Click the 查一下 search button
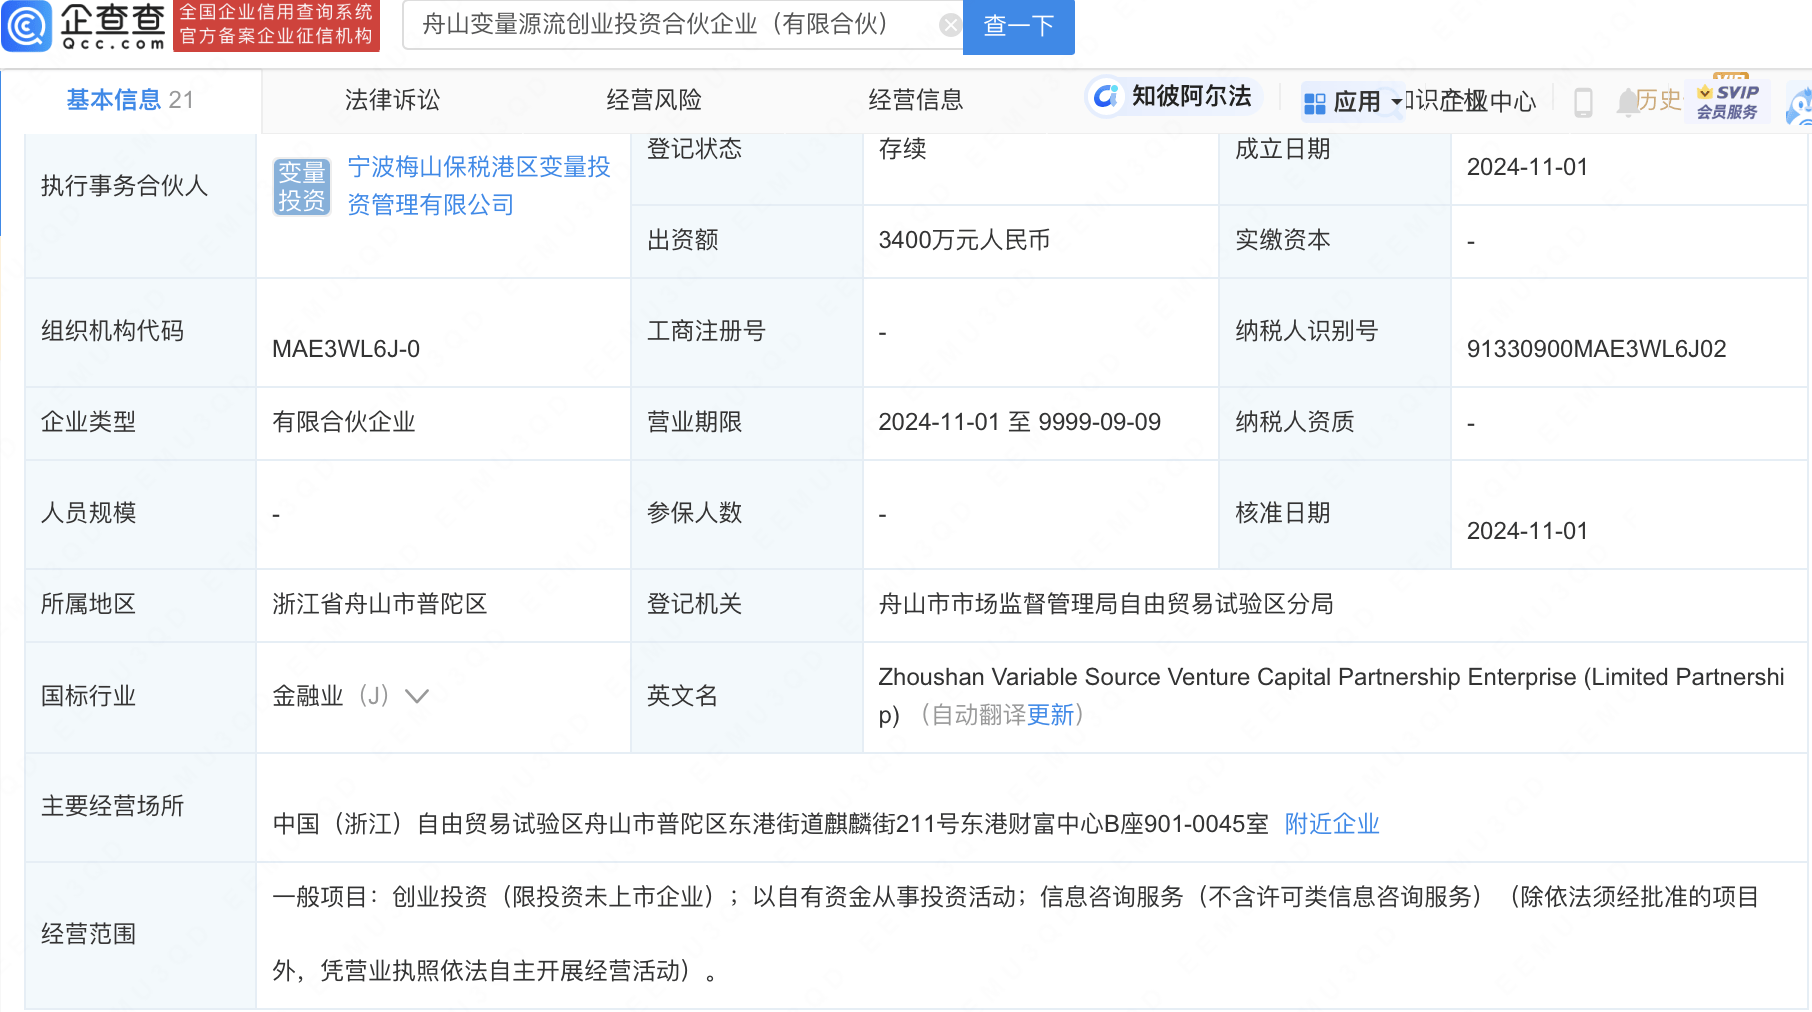Viewport: 1812px width, 1012px height. pyautogui.click(x=1018, y=26)
